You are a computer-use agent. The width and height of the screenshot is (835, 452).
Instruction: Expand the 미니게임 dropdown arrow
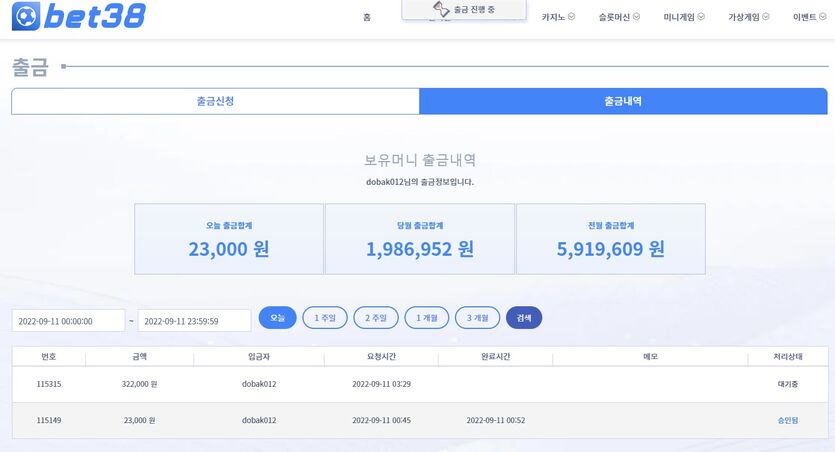click(701, 17)
